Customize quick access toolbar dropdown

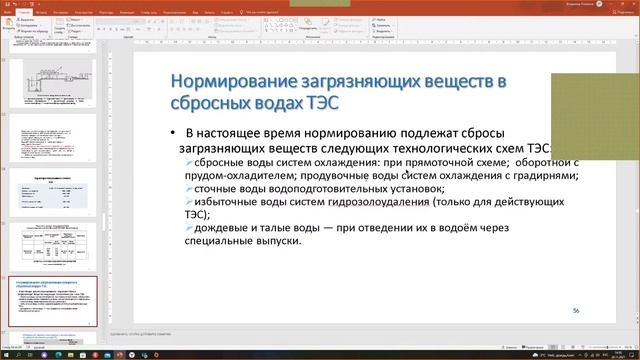tap(39, 4)
